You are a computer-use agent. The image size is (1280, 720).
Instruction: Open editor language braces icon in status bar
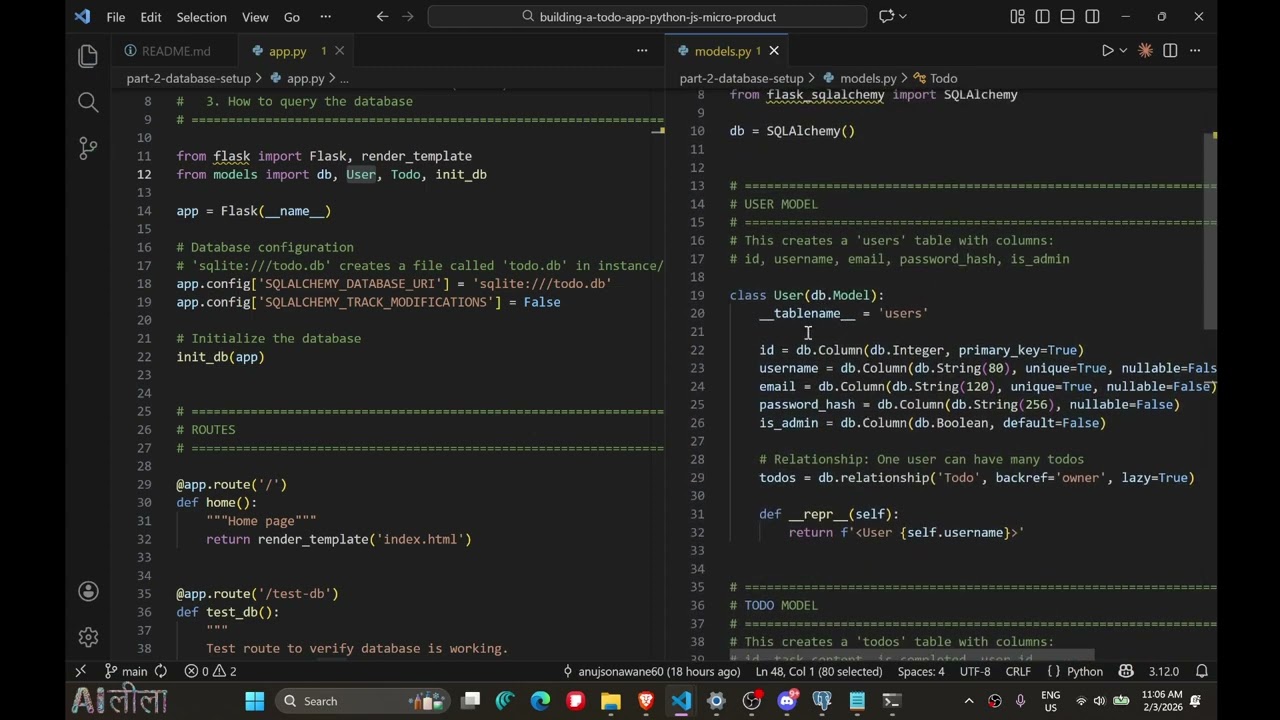[x=1053, y=671]
